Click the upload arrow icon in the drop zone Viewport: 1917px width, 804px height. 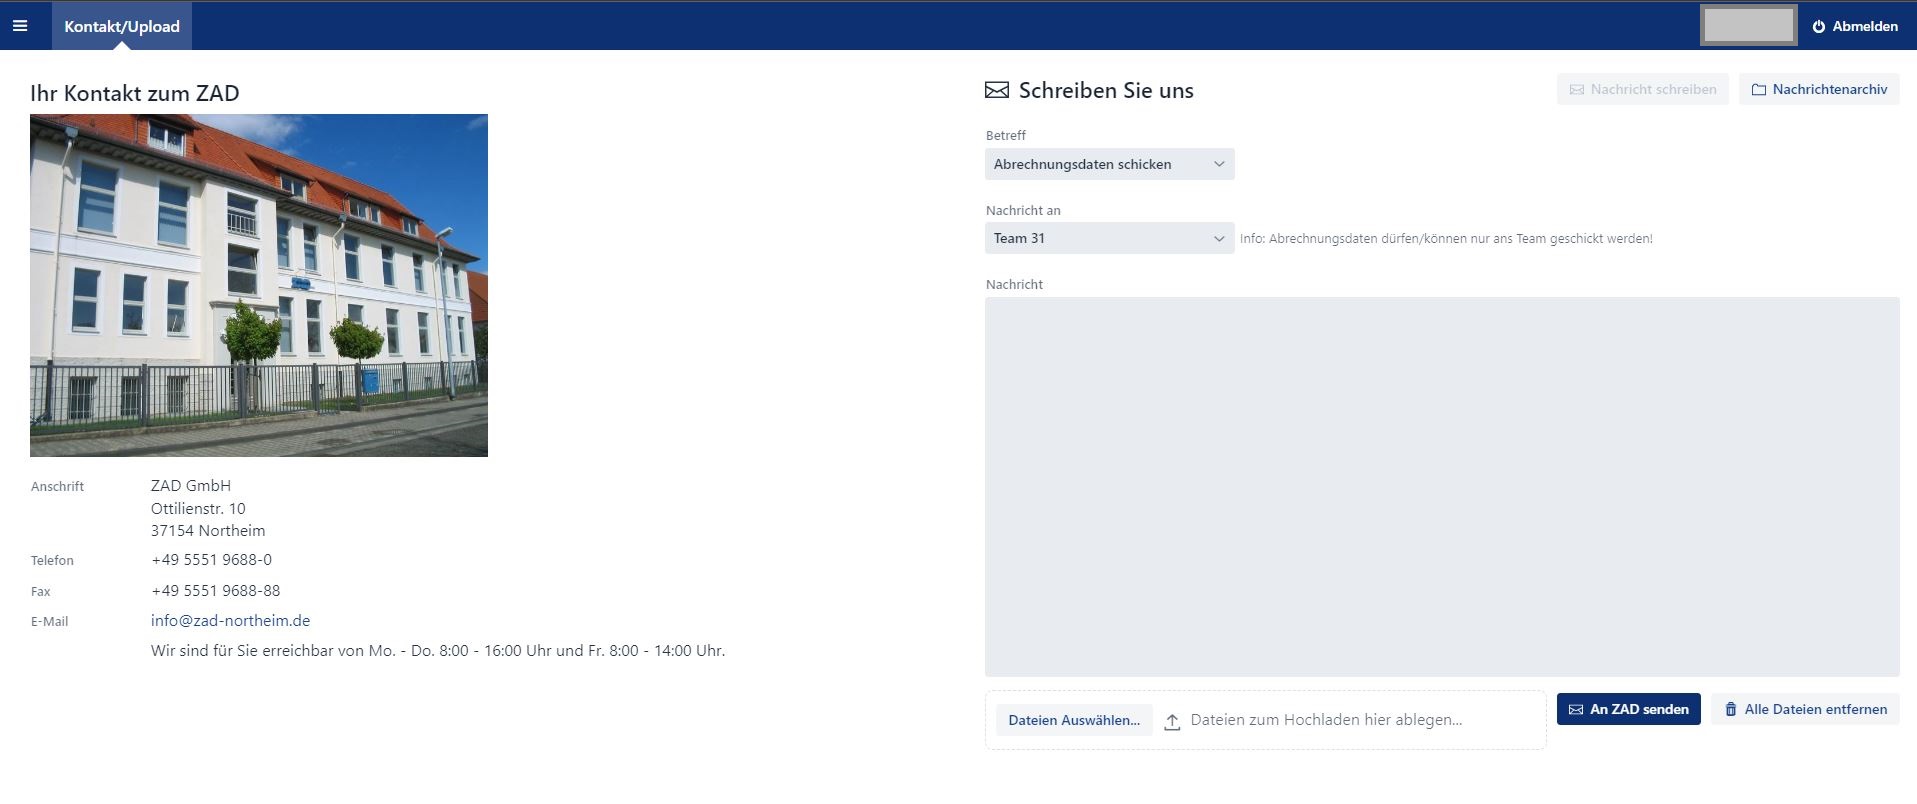coord(1172,722)
